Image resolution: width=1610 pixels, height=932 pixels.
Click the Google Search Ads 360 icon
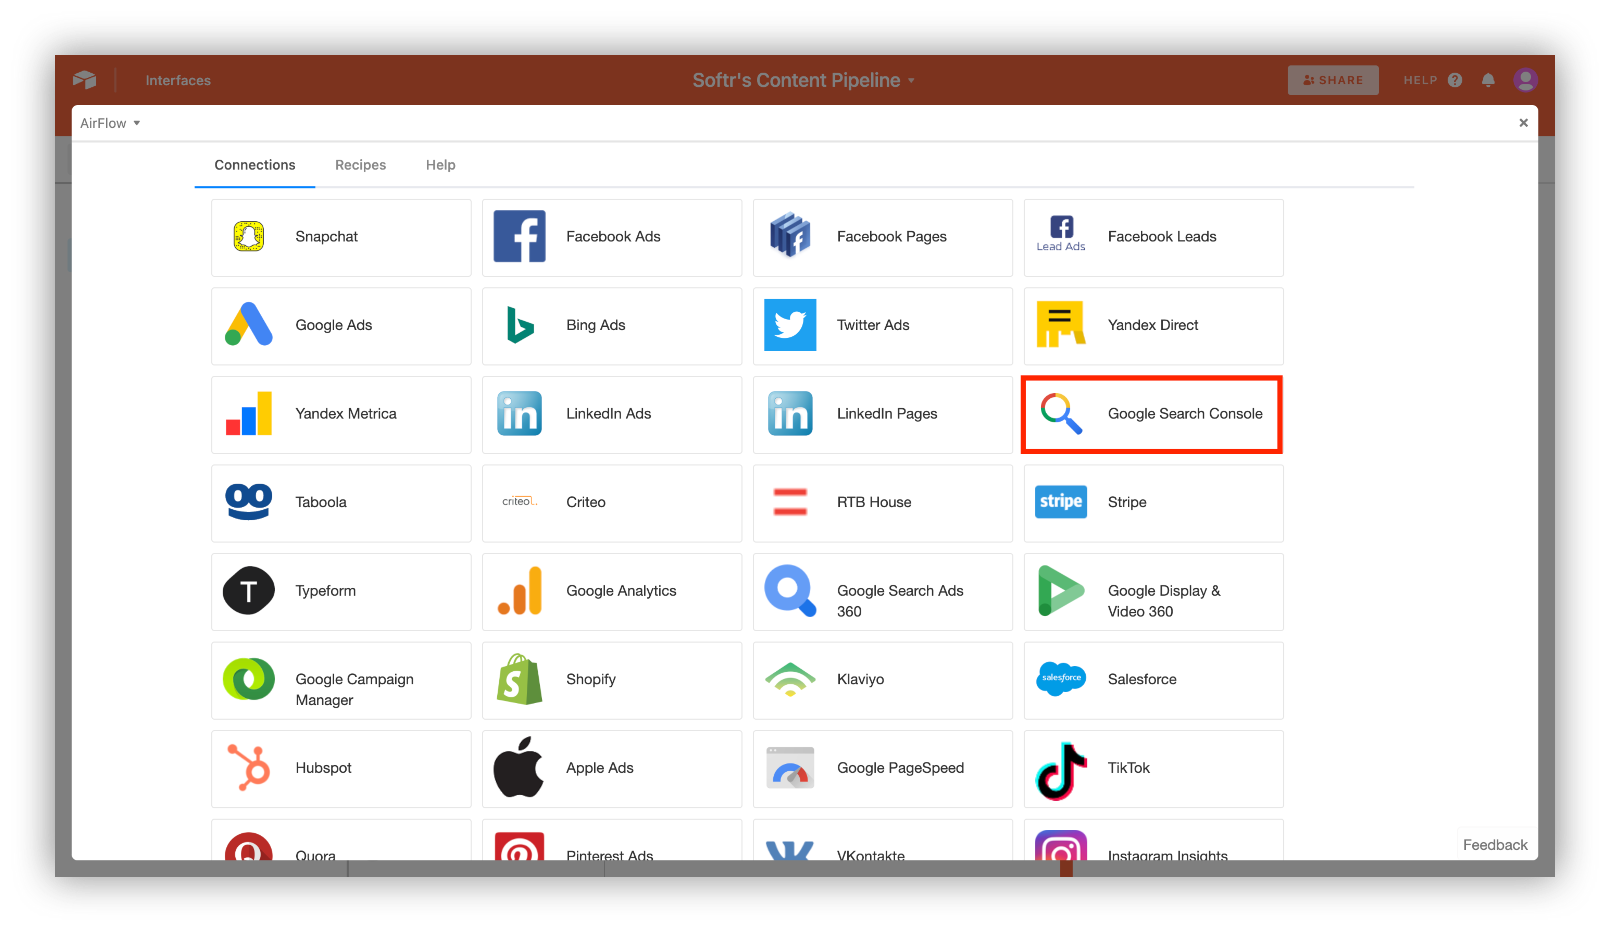click(x=790, y=591)
